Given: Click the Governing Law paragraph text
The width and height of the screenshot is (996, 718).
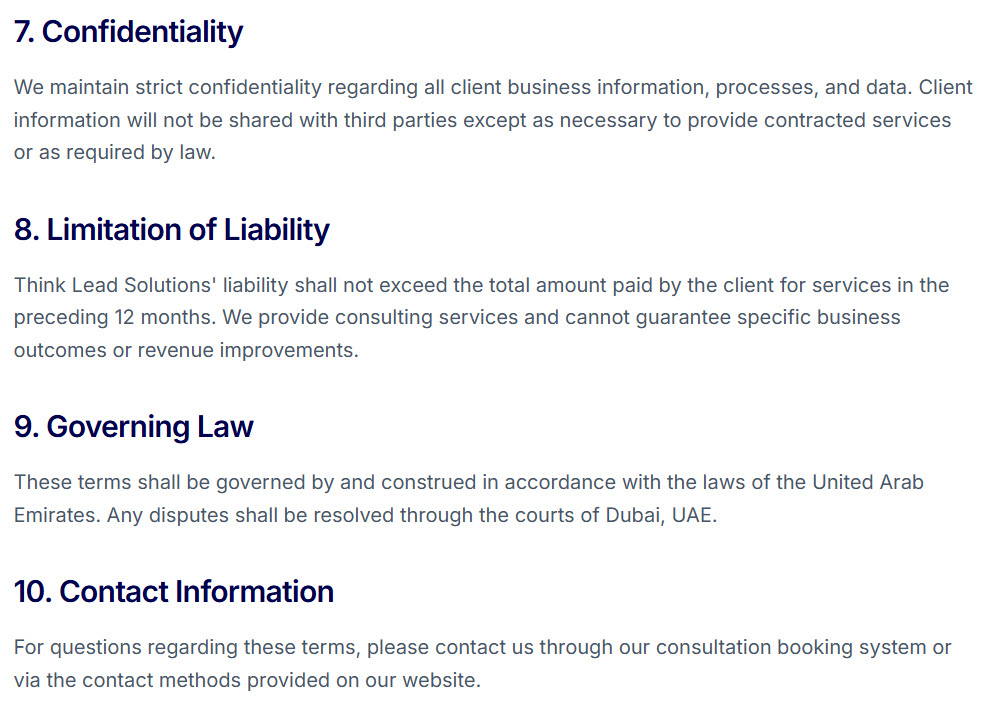Looking at the screenshot, I should pos(469,498).
